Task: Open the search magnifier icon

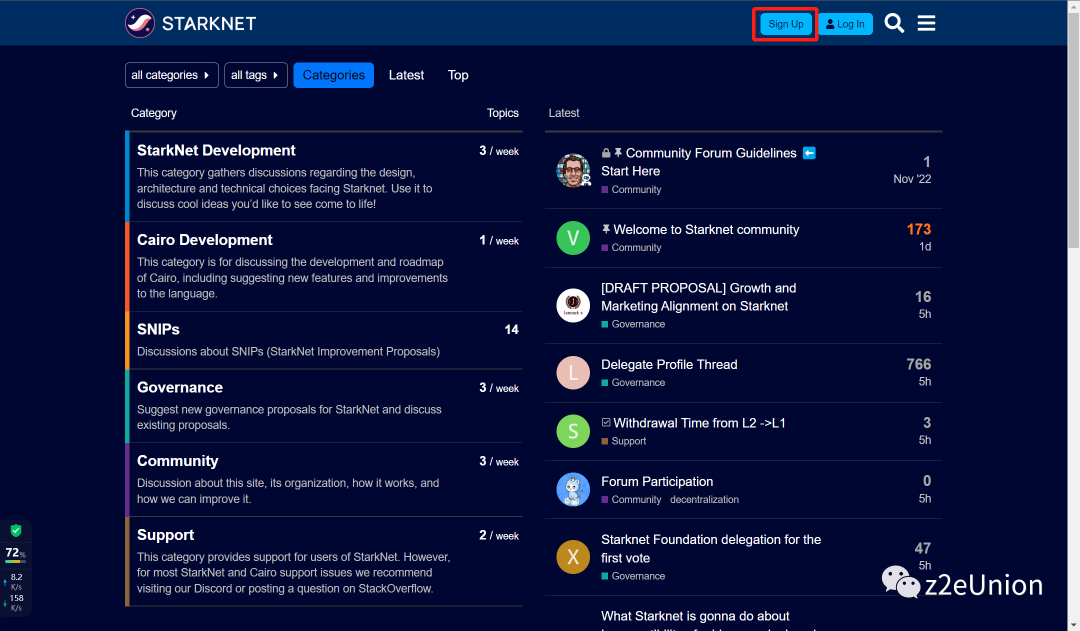Action: point(894,23)
